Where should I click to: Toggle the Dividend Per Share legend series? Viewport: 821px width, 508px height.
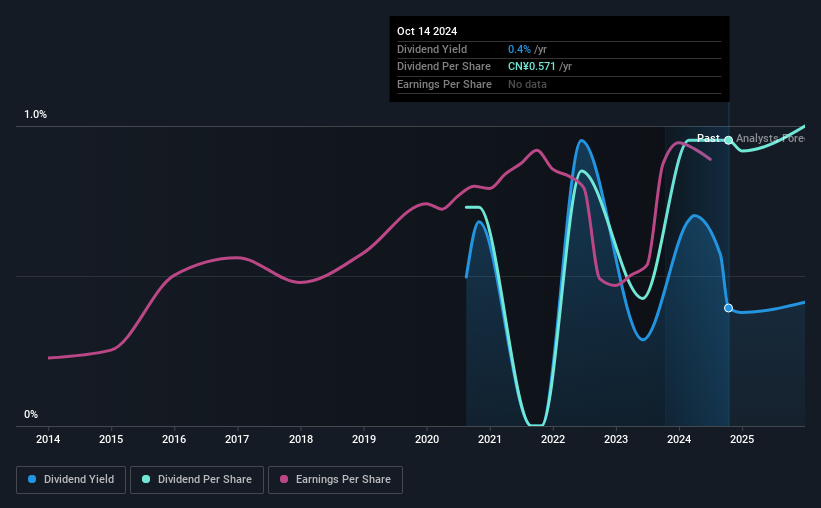pos(197,480)
